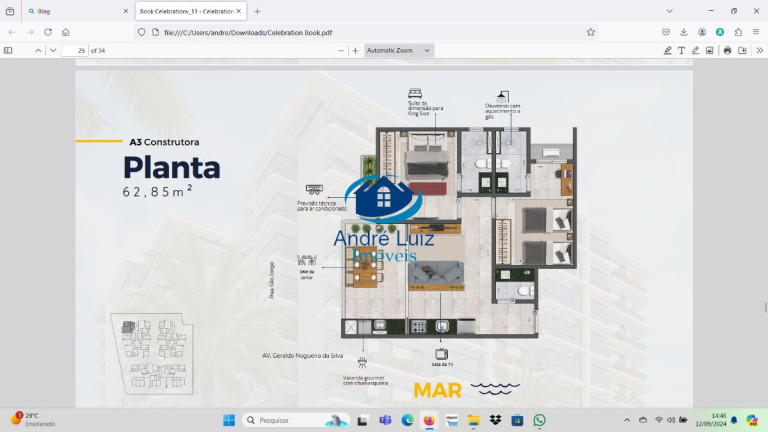Print the PDF document
This screenshot has width=768, height=432.
click(727, 50)
